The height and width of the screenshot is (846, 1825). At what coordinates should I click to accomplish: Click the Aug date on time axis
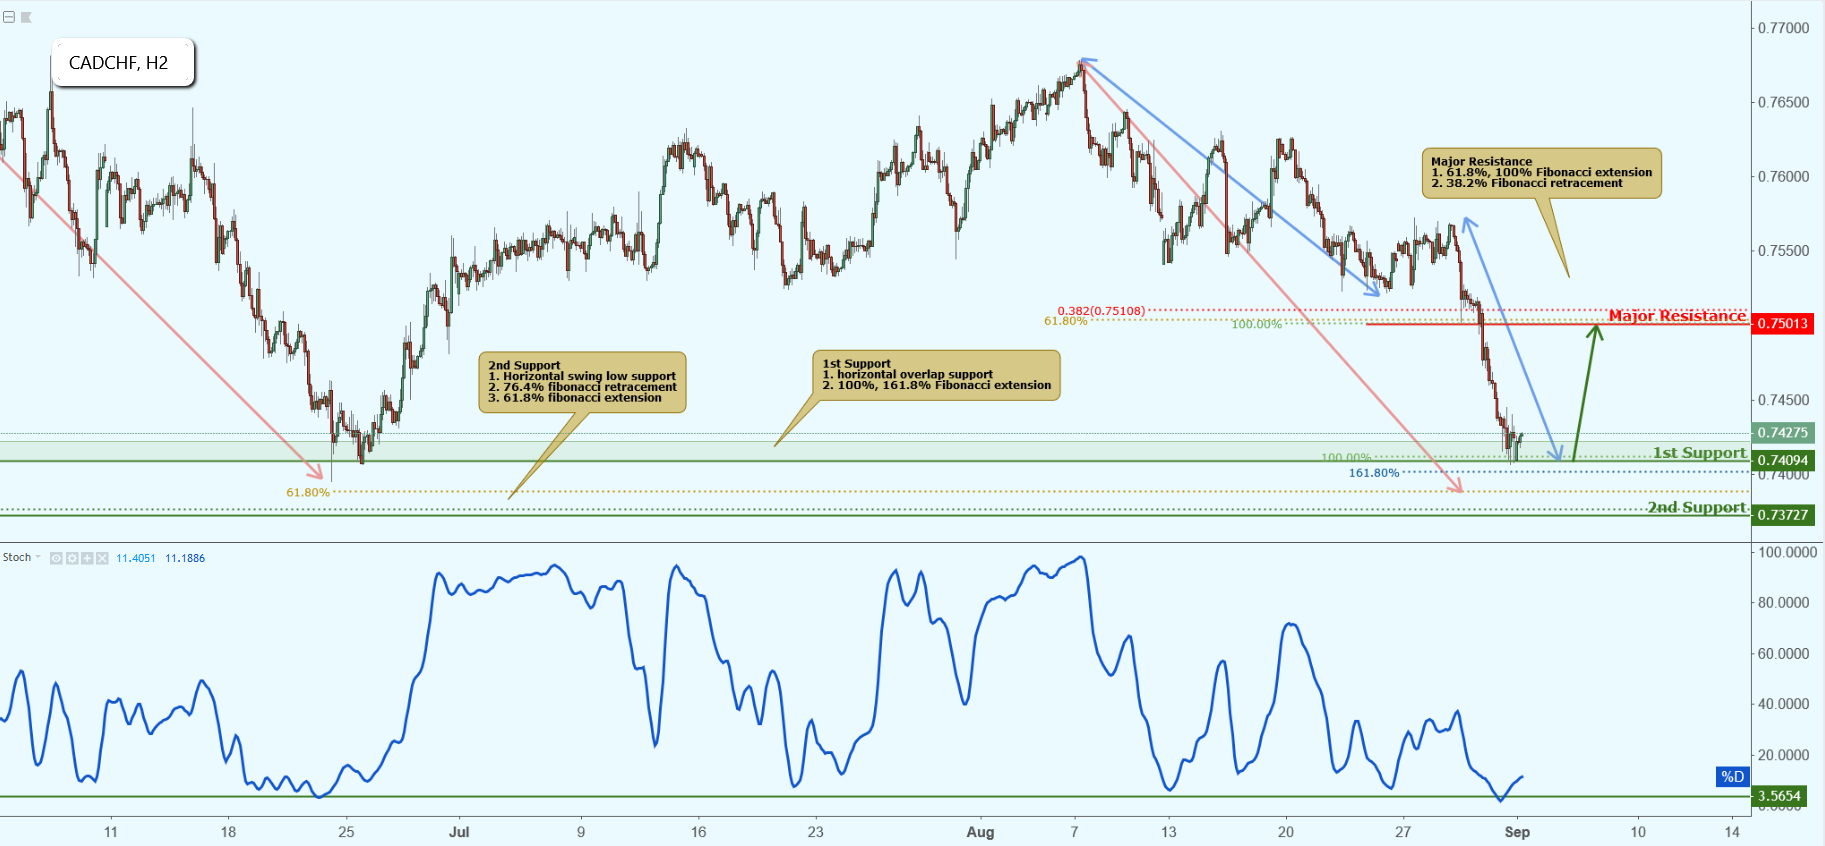click(980, 832)
